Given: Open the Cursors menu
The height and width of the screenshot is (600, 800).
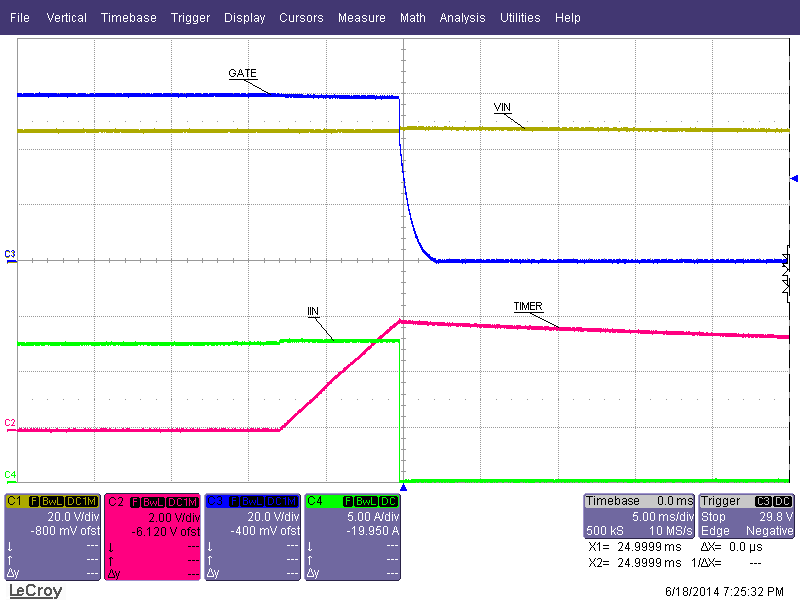Looking at the screenshot, I should pyautogui.click(x=301, y=18).
